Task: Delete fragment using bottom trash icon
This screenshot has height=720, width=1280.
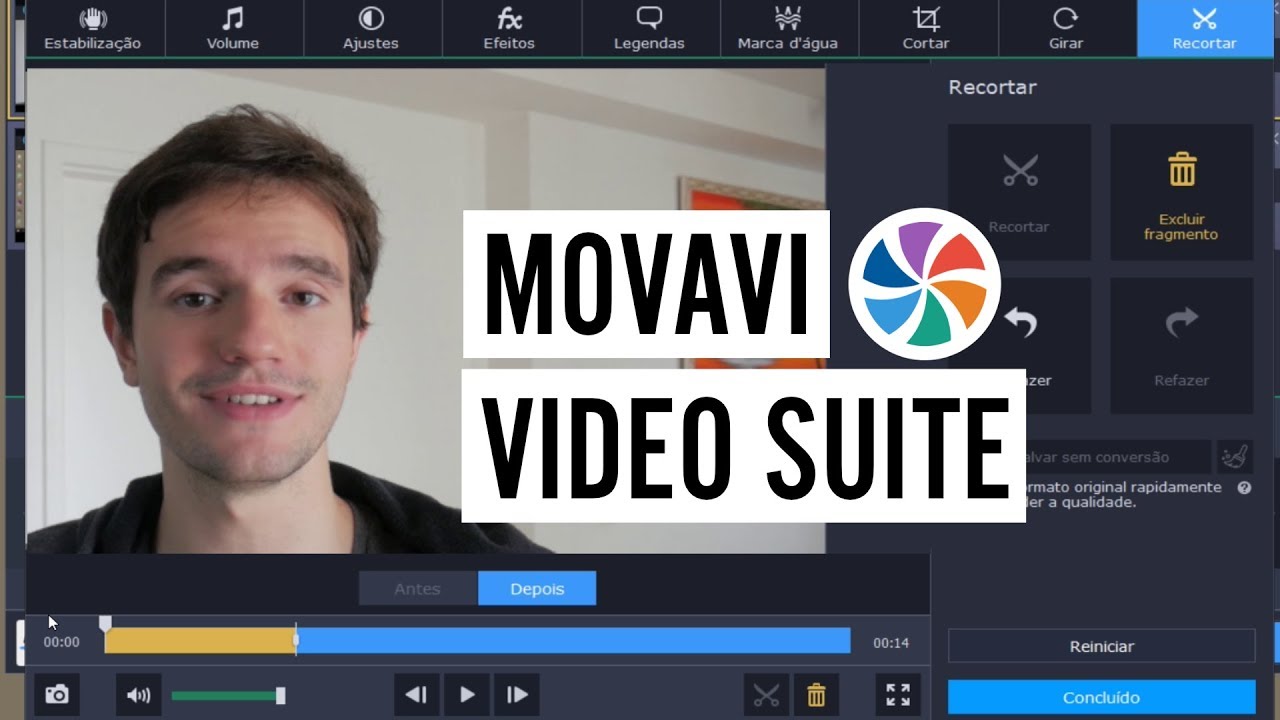Action: click(x=816, y=694)
